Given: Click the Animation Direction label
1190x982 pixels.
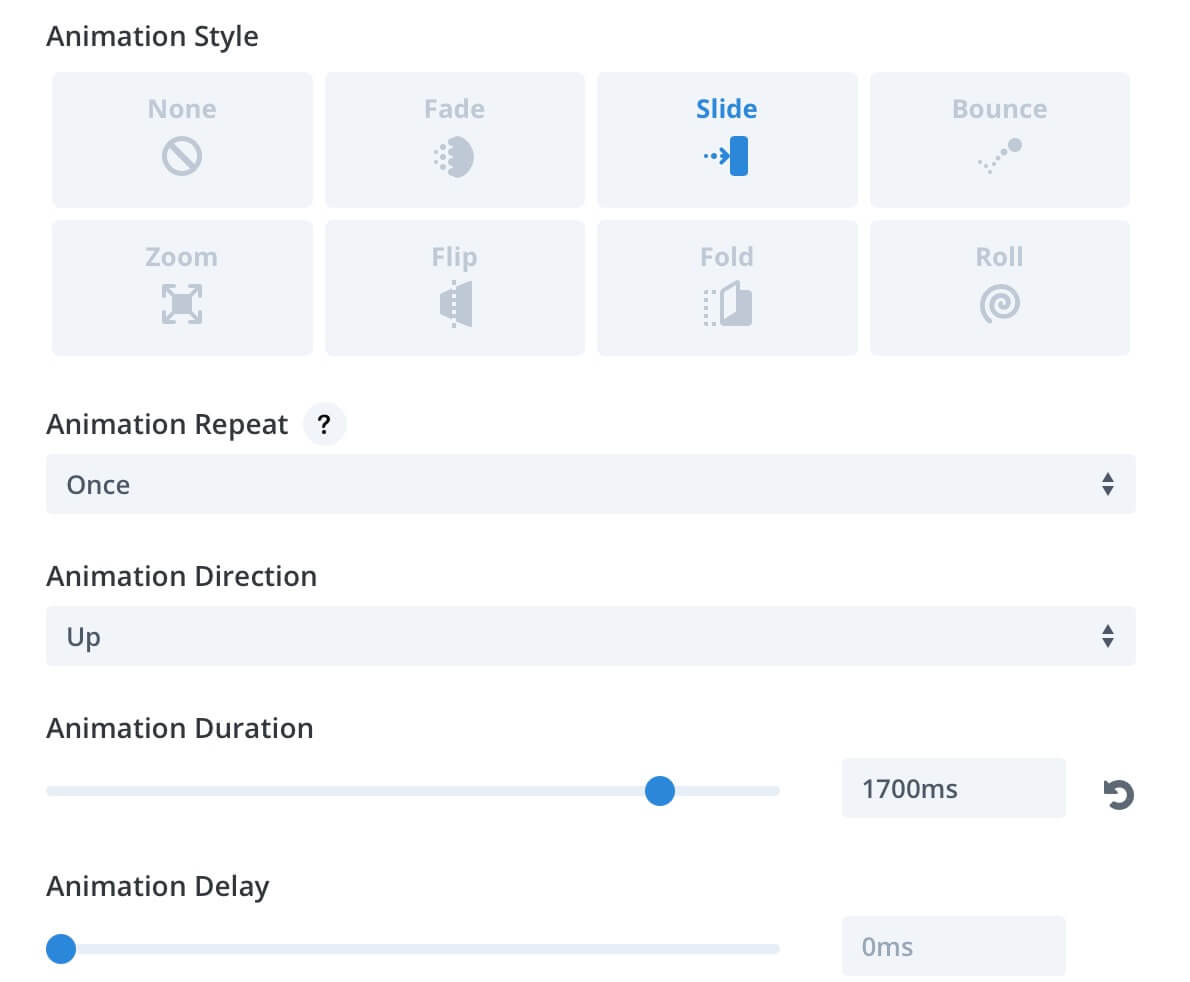Looking at the screenshot, I should pyautogui.click(x=181, y=576).
